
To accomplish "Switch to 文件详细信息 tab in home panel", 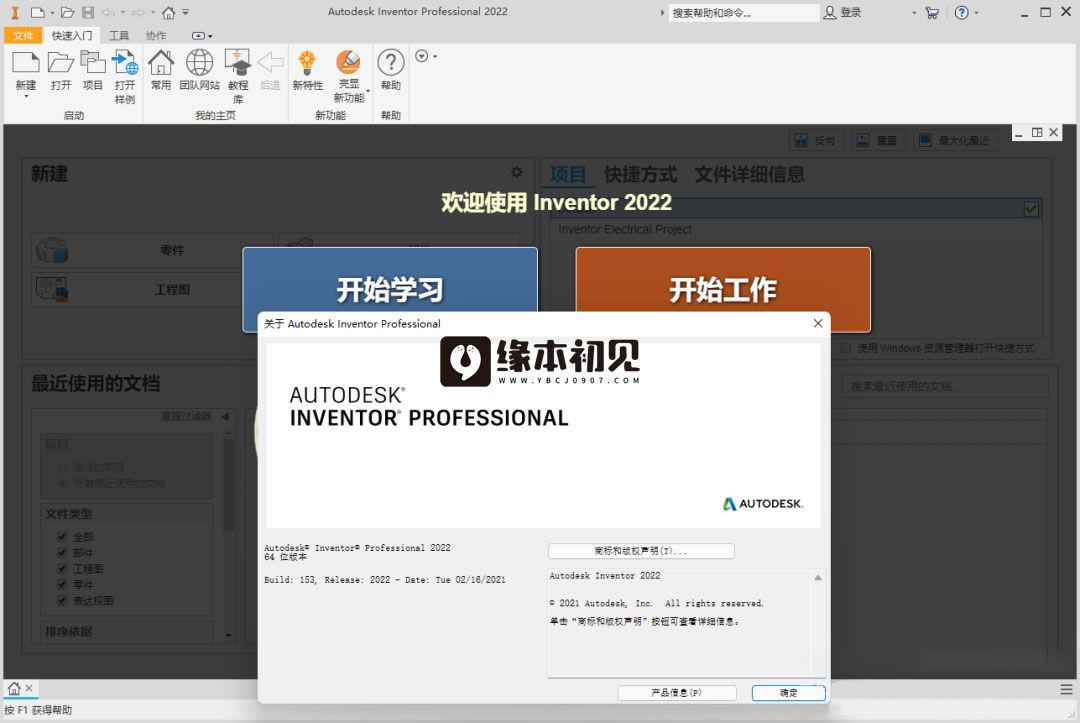I will pos(749,174).
